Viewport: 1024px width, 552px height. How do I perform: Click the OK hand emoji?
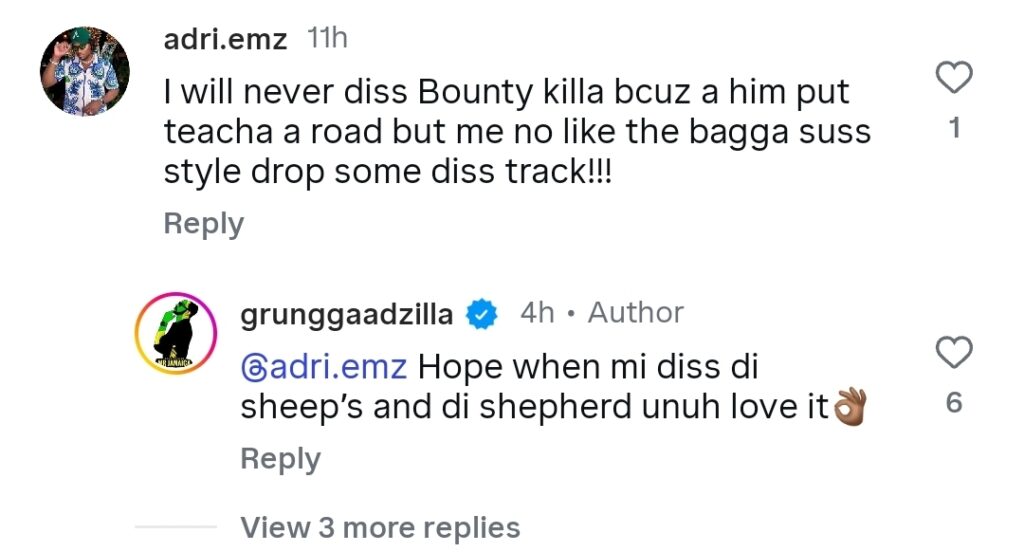coord(849,408)
